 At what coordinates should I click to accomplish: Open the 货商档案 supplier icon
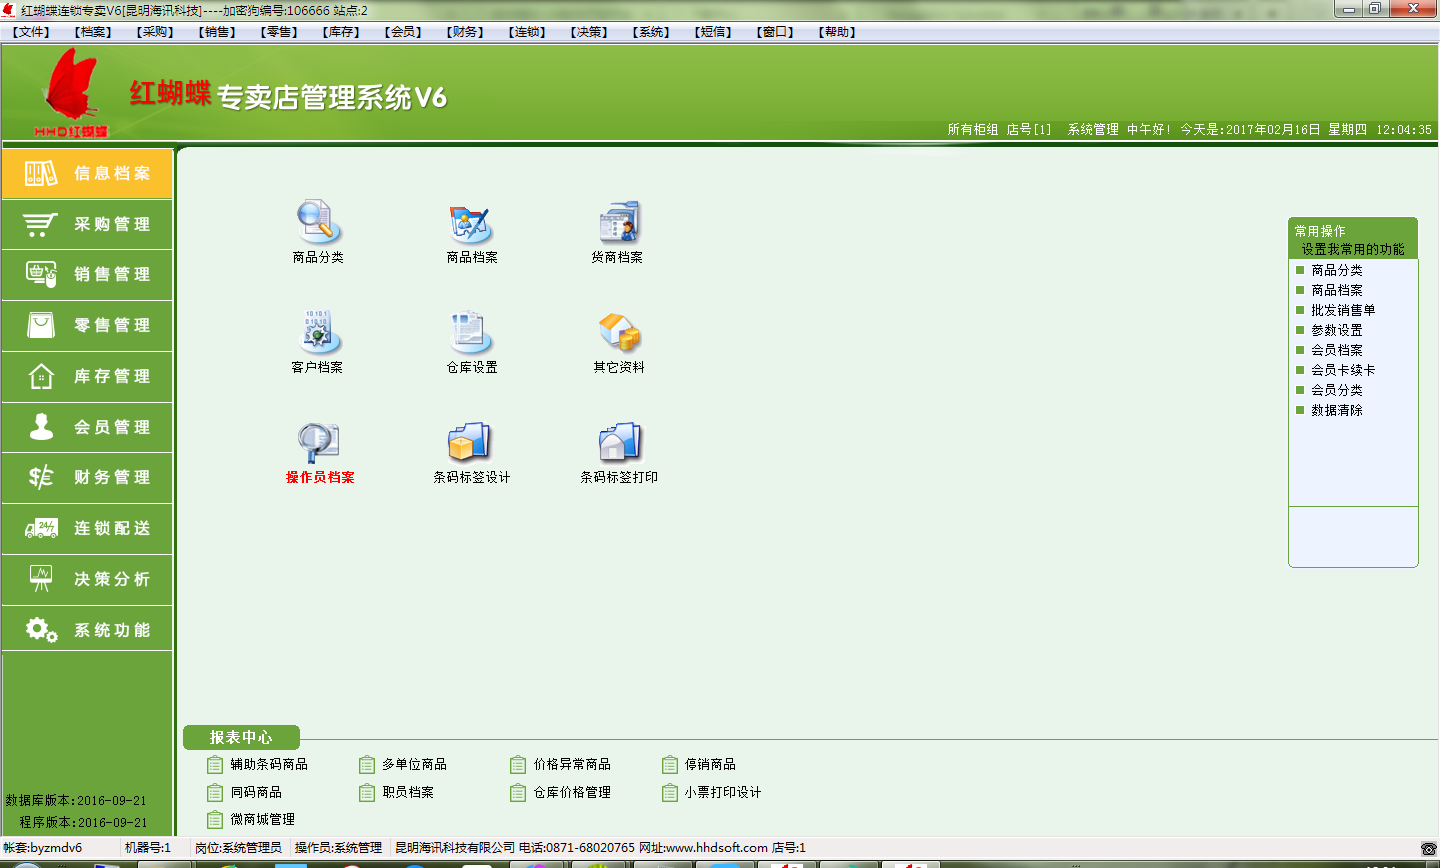tap(617, 222)
